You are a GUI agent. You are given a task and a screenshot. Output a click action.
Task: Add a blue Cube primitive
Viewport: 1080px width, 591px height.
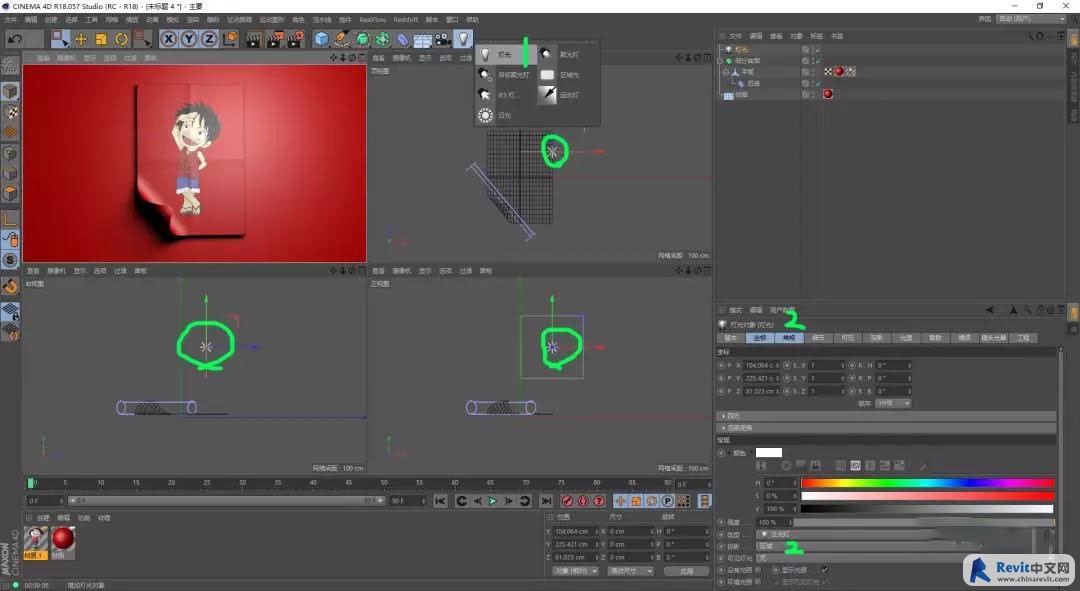pyautogui.click(x=322, y=39)
